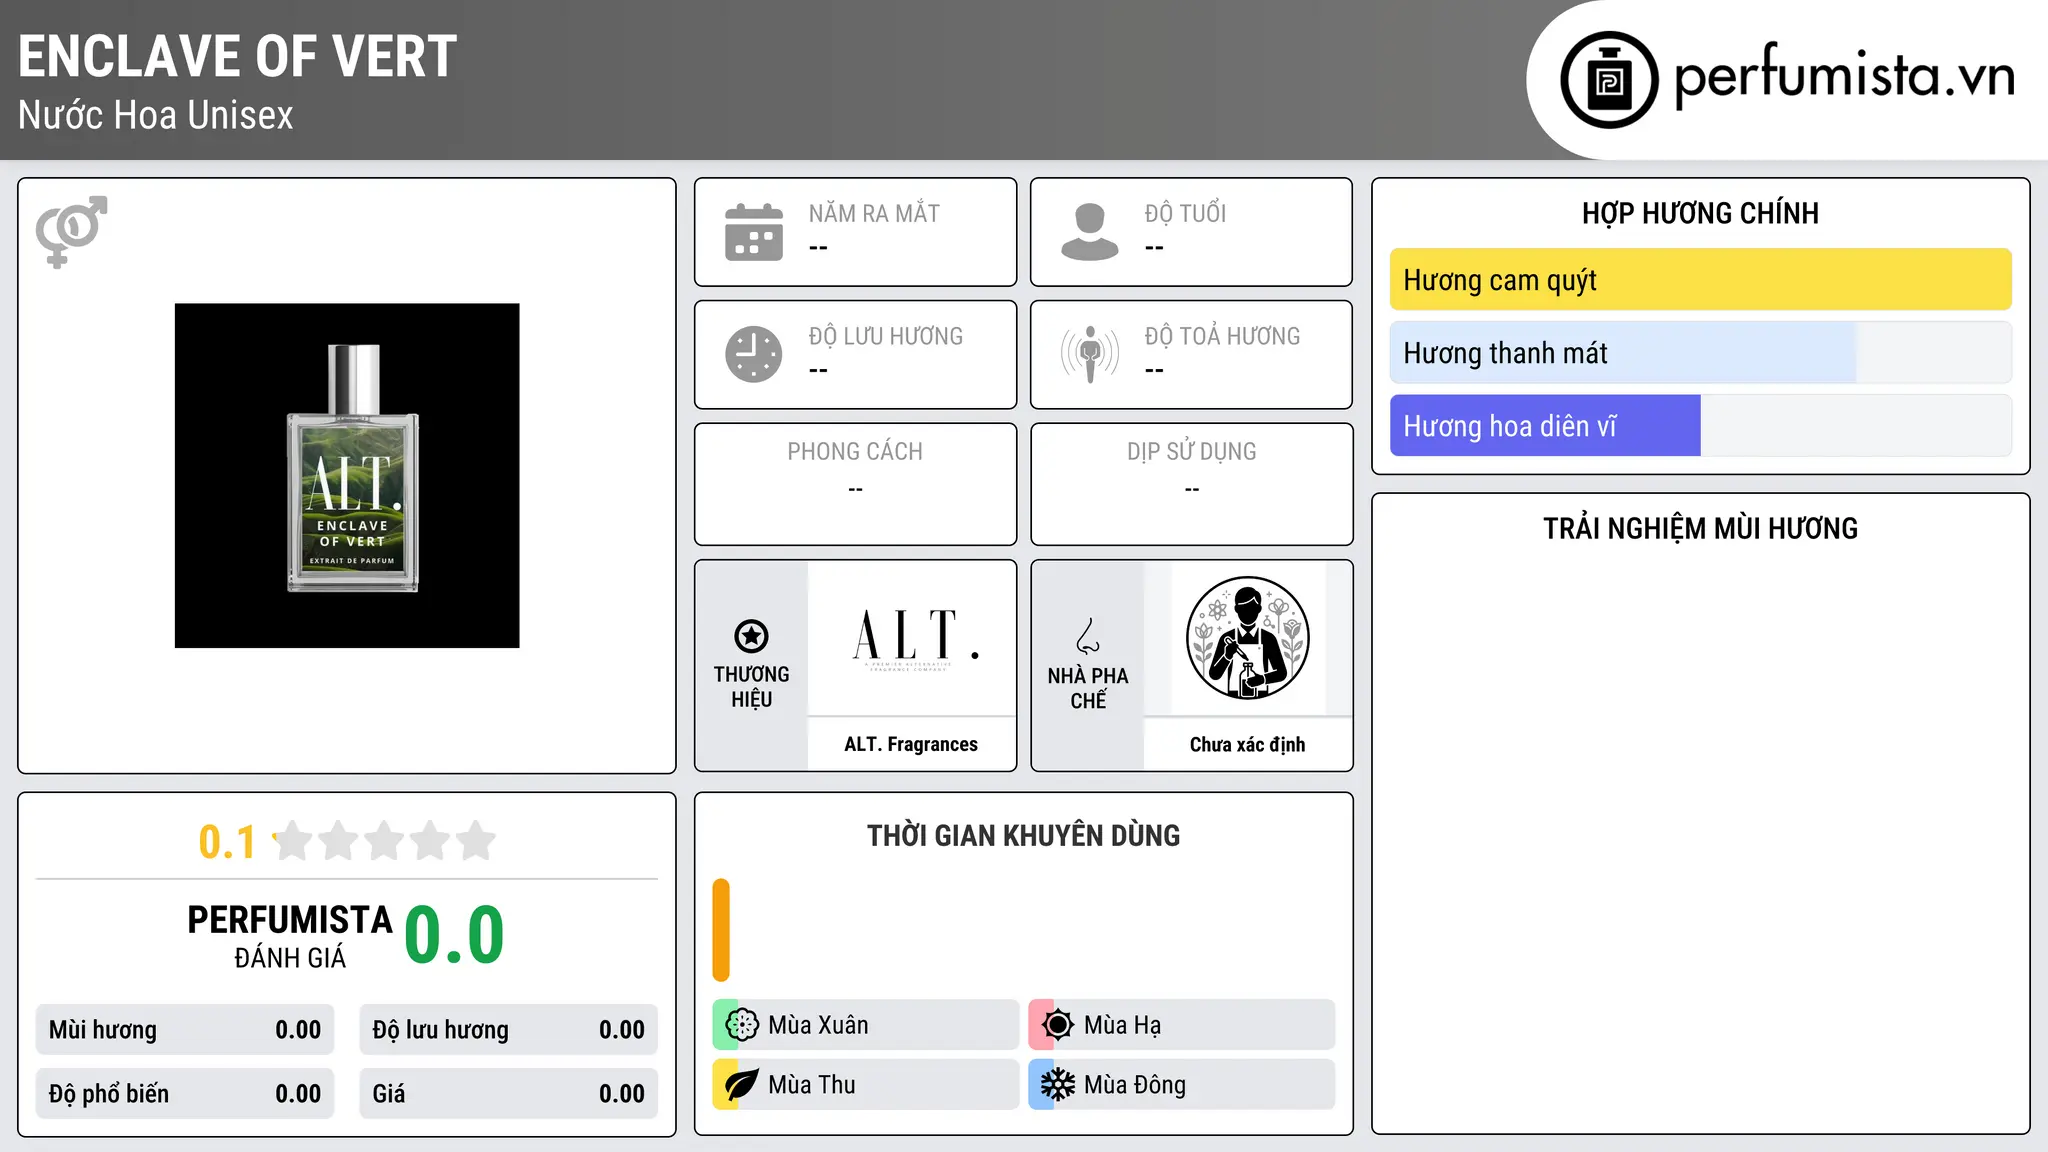Click the HỢP HƯƠNG CHÍNH heading
2048x1152 pixels.
[1700, 213]
